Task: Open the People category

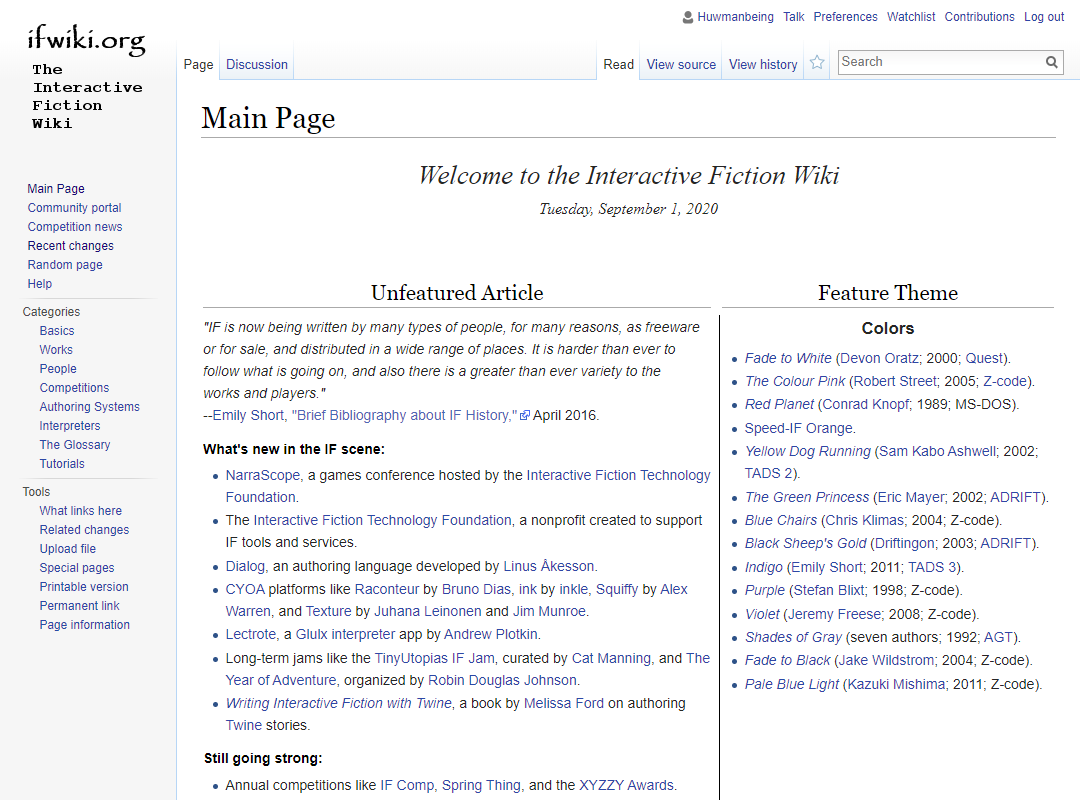Action: (x=58, y=369)
